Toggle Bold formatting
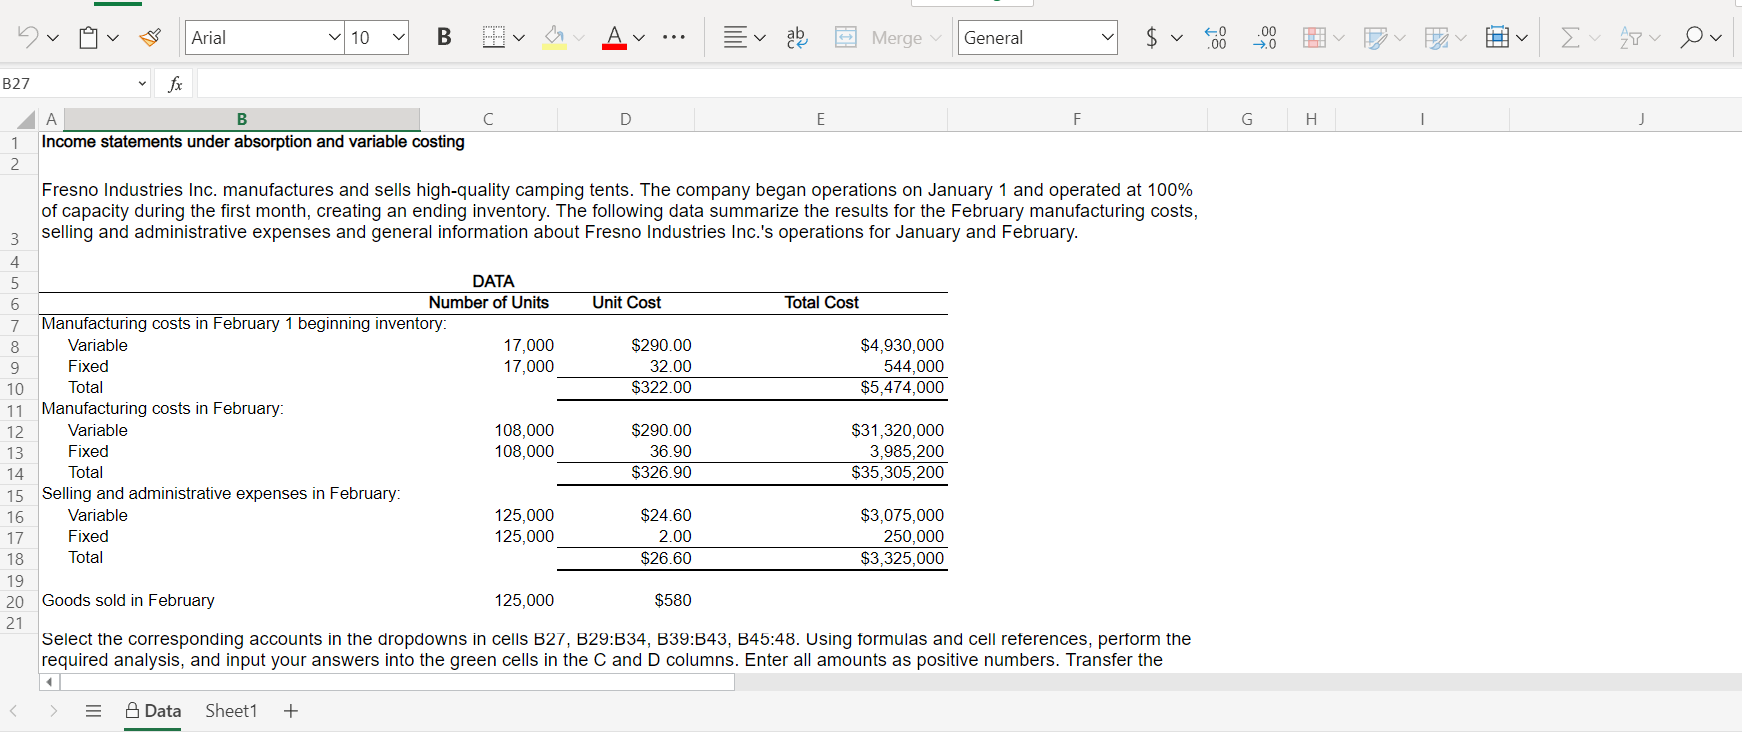The width and height of the screenshot is (1742, 742). (444, 37)
